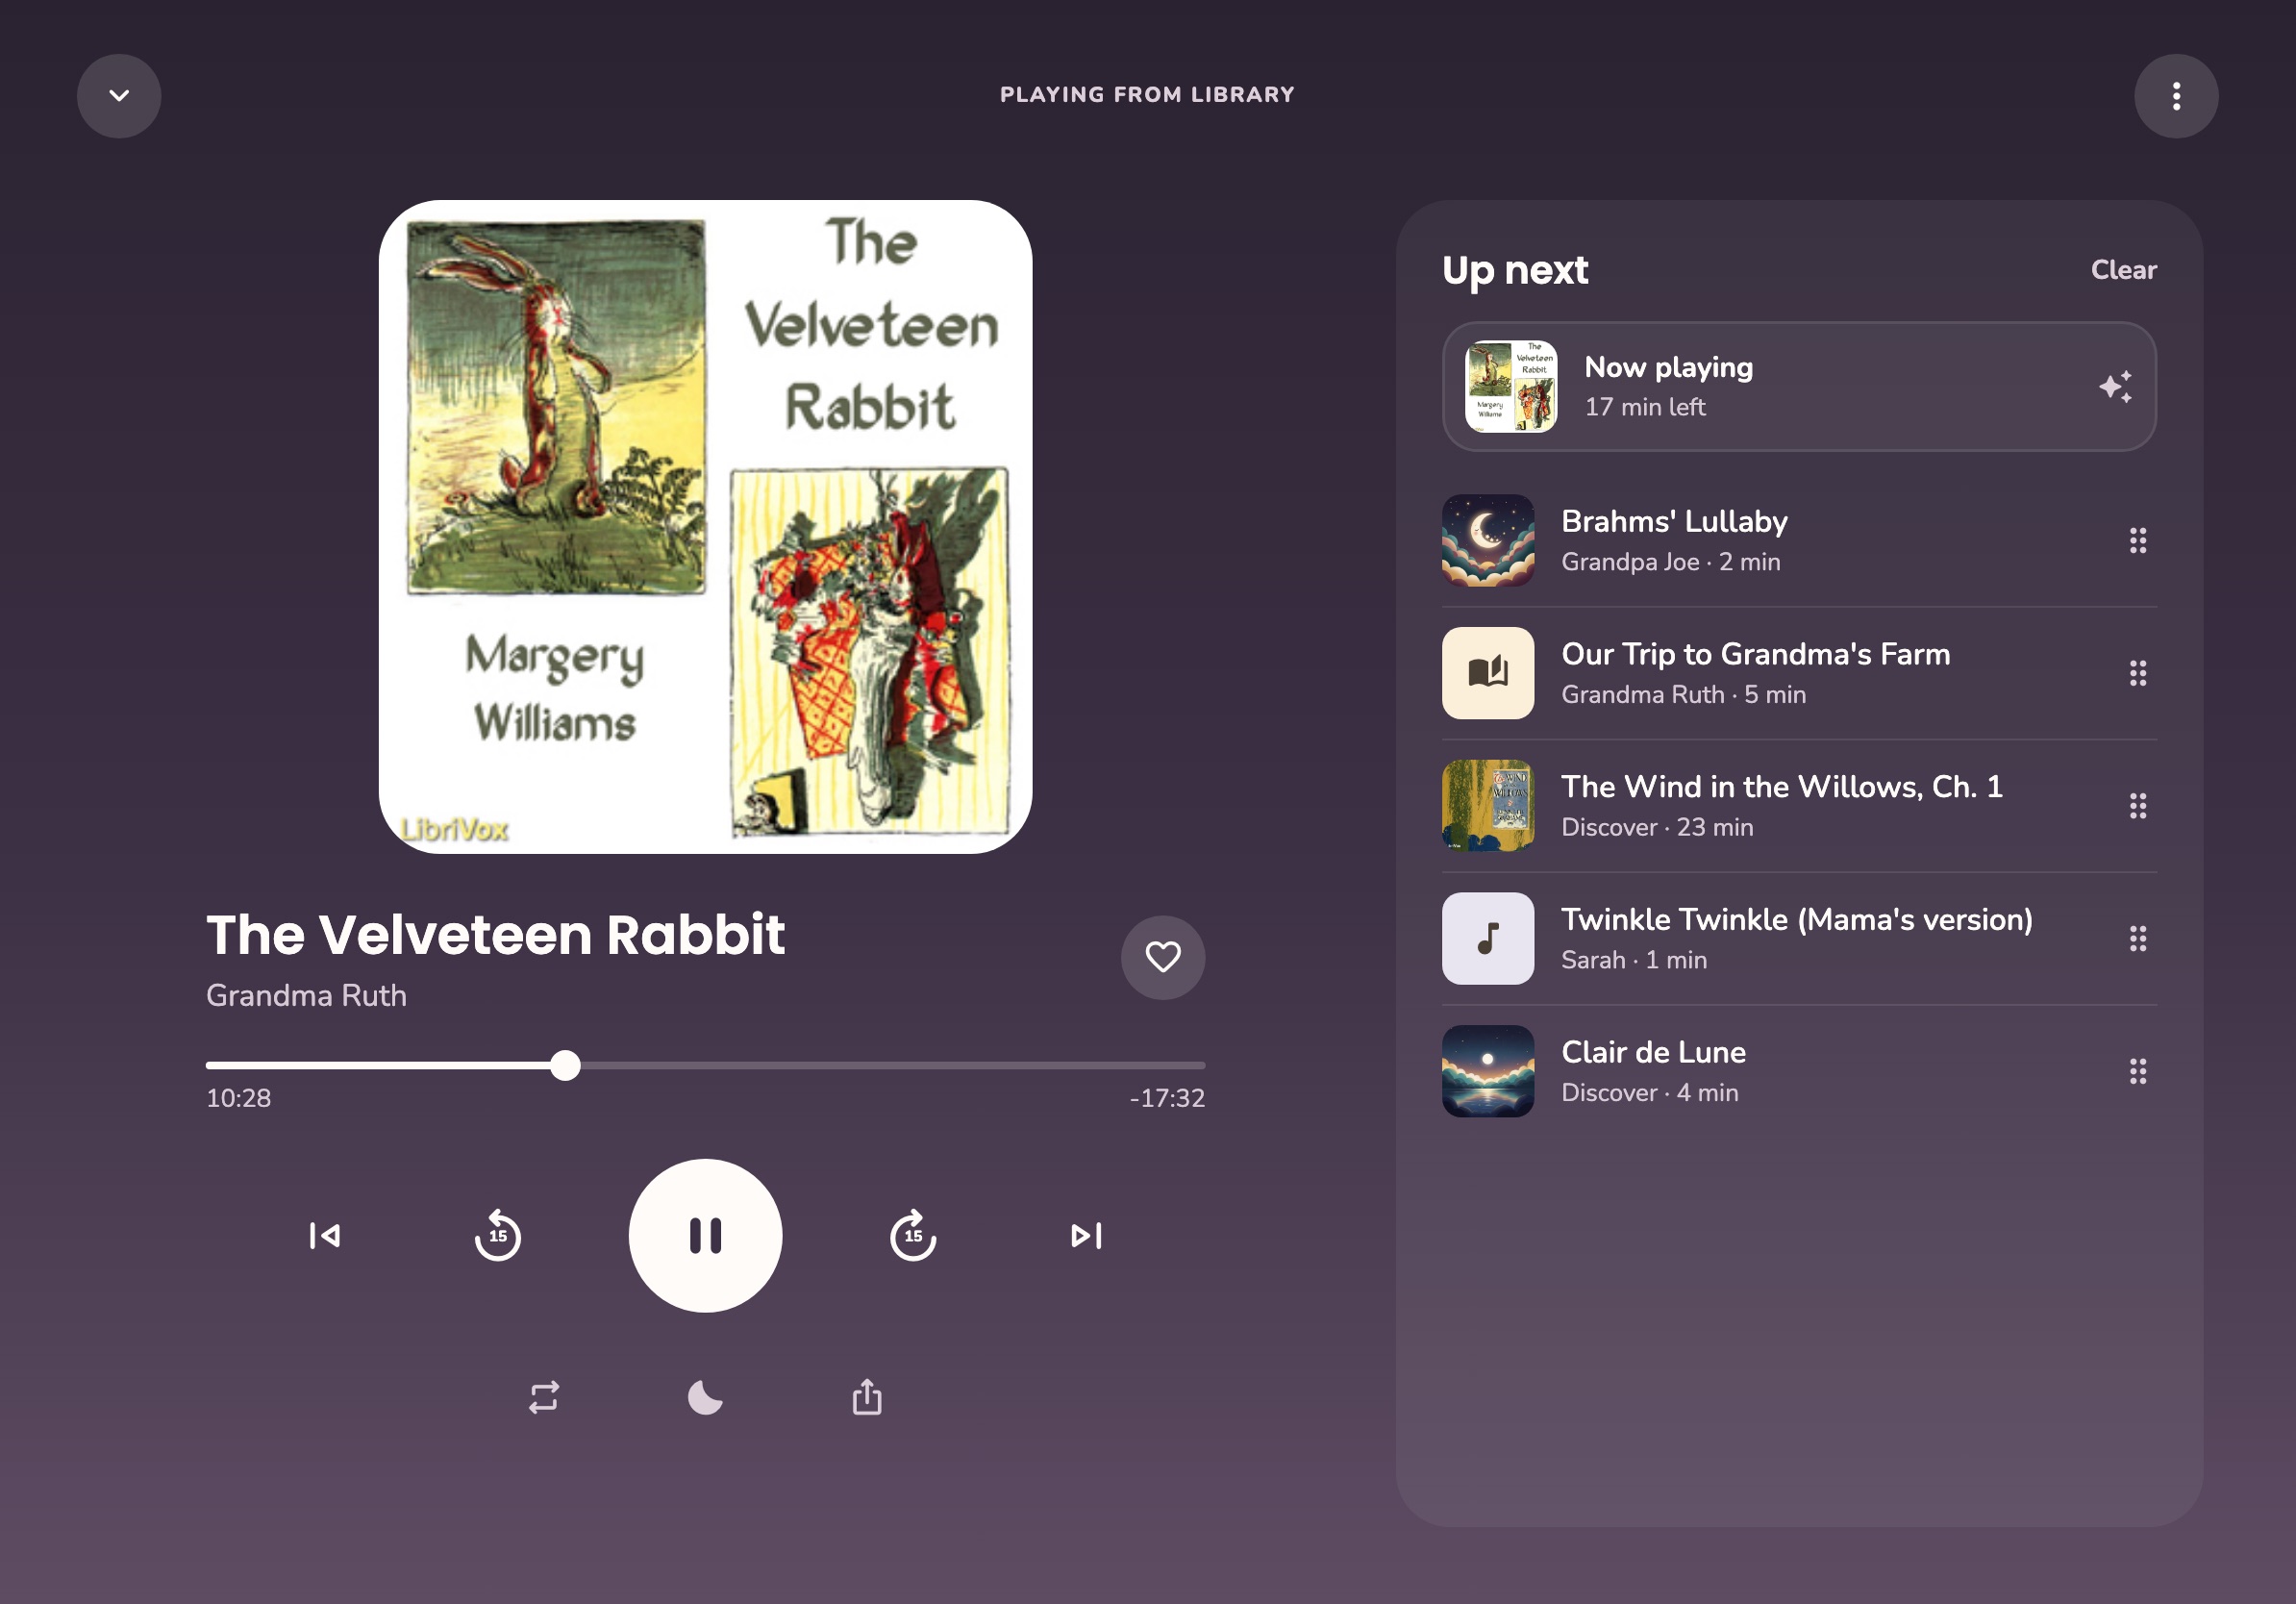Image resolution: width=2296 pixels, height=1604 pixels.
Task: Collapse the player with the down chevron
Action: [x=119, y=96]
